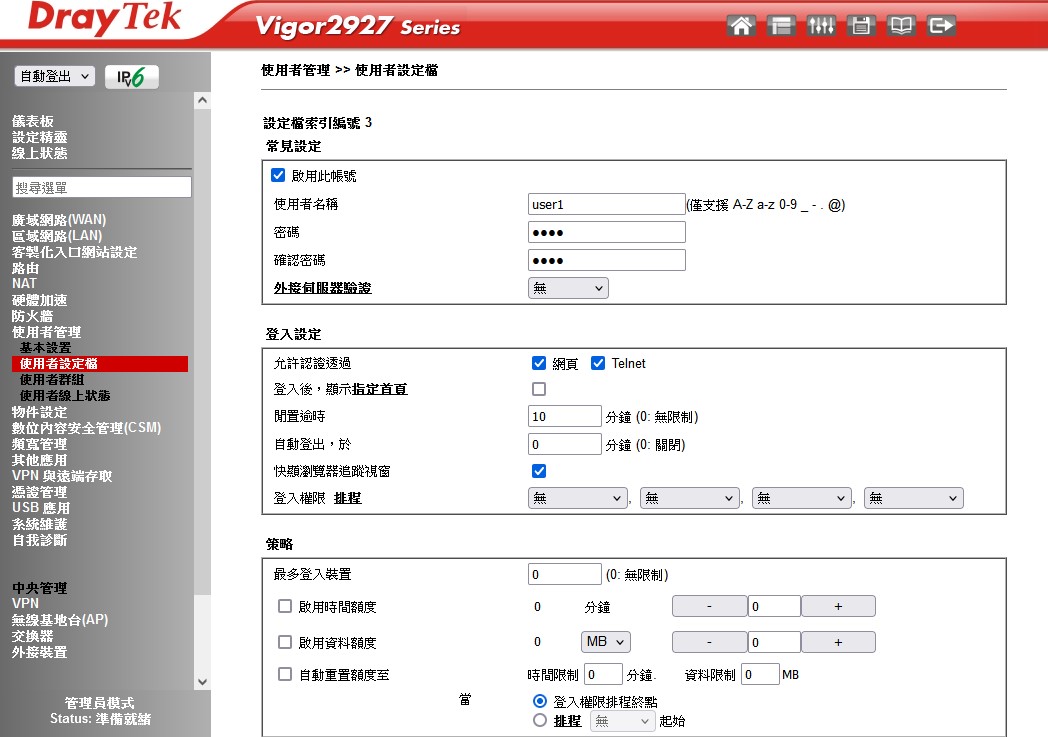Select 使用者群組 in sidebar menu
The image size is (1048, 737).
tap(52, 380)
